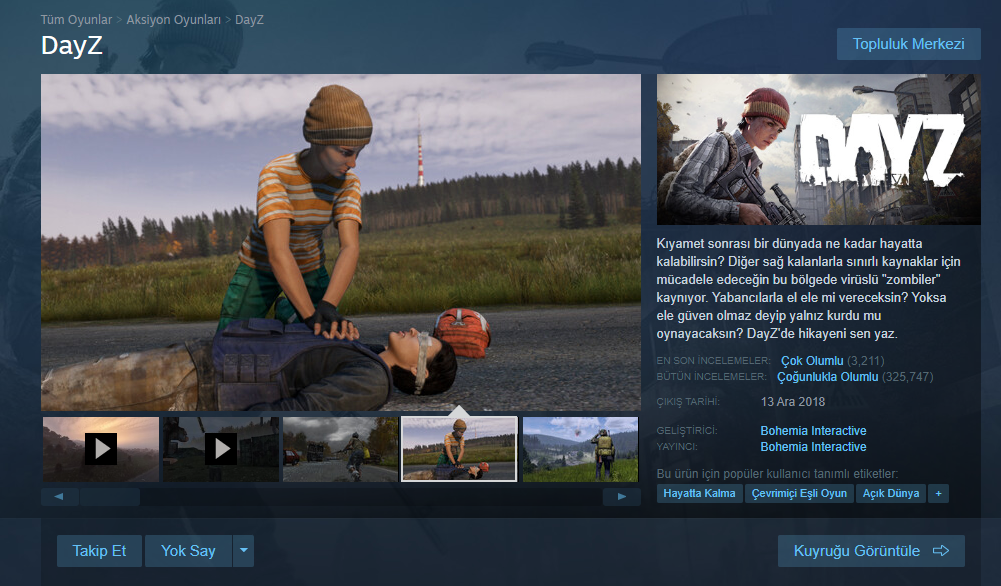Open Topluluk Merkezi community hub
Viewport: 1001px width, 586px height.
click(908, 44)
